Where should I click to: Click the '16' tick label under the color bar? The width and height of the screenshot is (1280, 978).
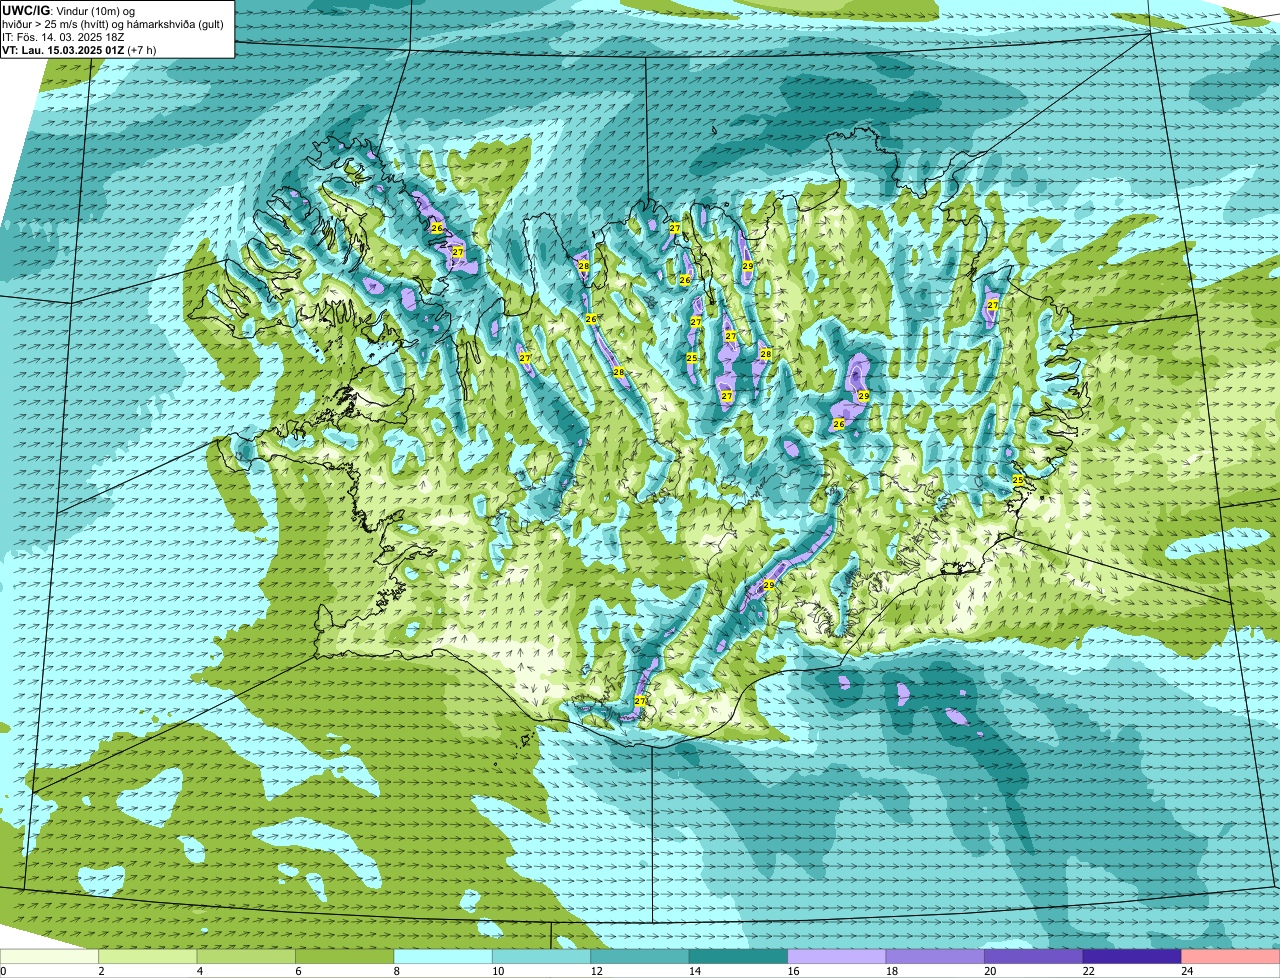pos(793,971)
